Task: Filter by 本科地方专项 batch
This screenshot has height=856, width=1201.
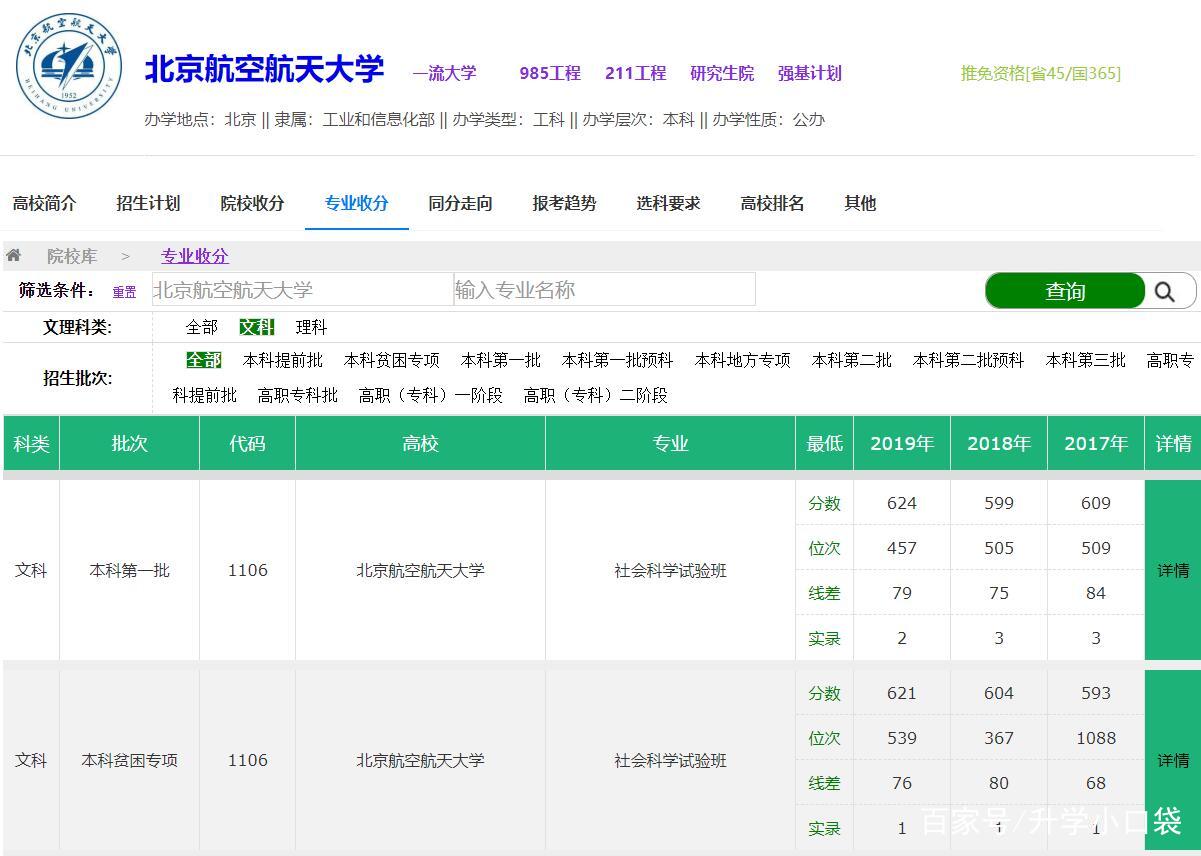Action: pyautogui.click(x=743, y=360)
